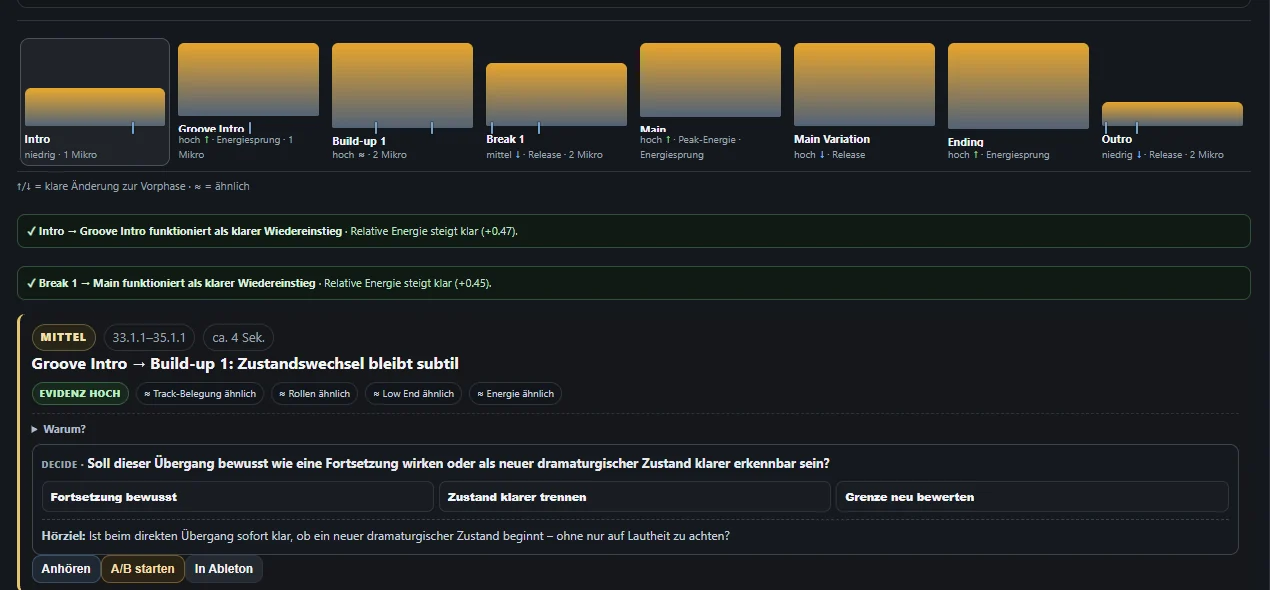Start the A/B comparison
Image resolution: width=1270 pixels, height=590 pixels.
(x=142, y=569)
